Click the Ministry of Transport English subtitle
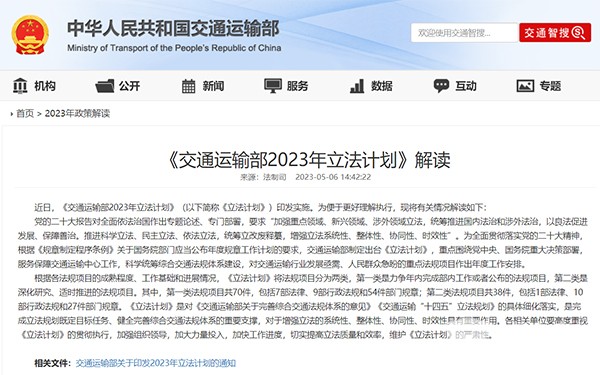 [174, 48]
